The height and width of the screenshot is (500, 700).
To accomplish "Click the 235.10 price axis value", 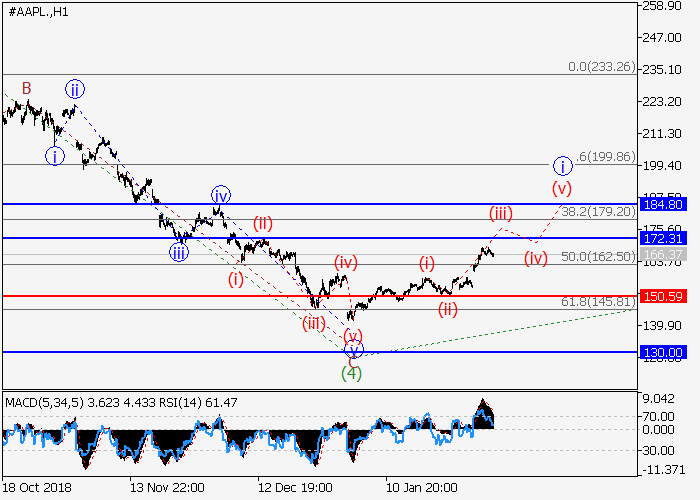I will 662,70.
